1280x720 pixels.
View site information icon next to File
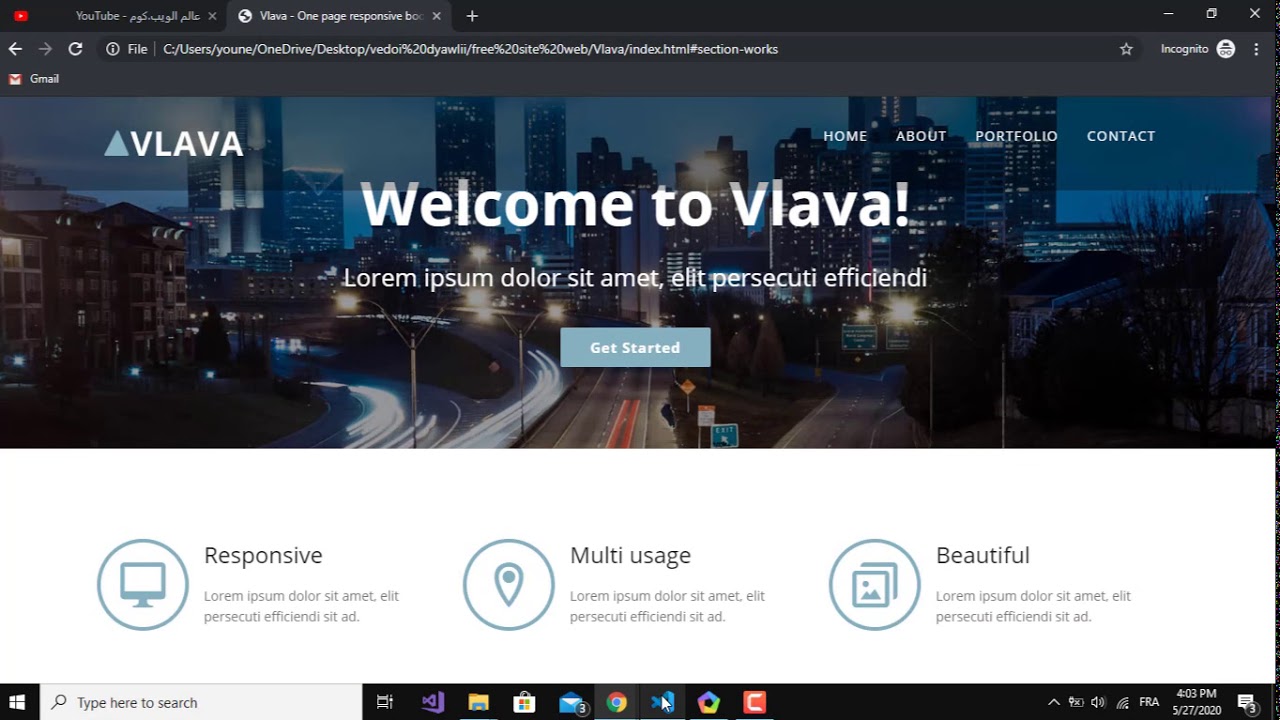click(113, 49)
